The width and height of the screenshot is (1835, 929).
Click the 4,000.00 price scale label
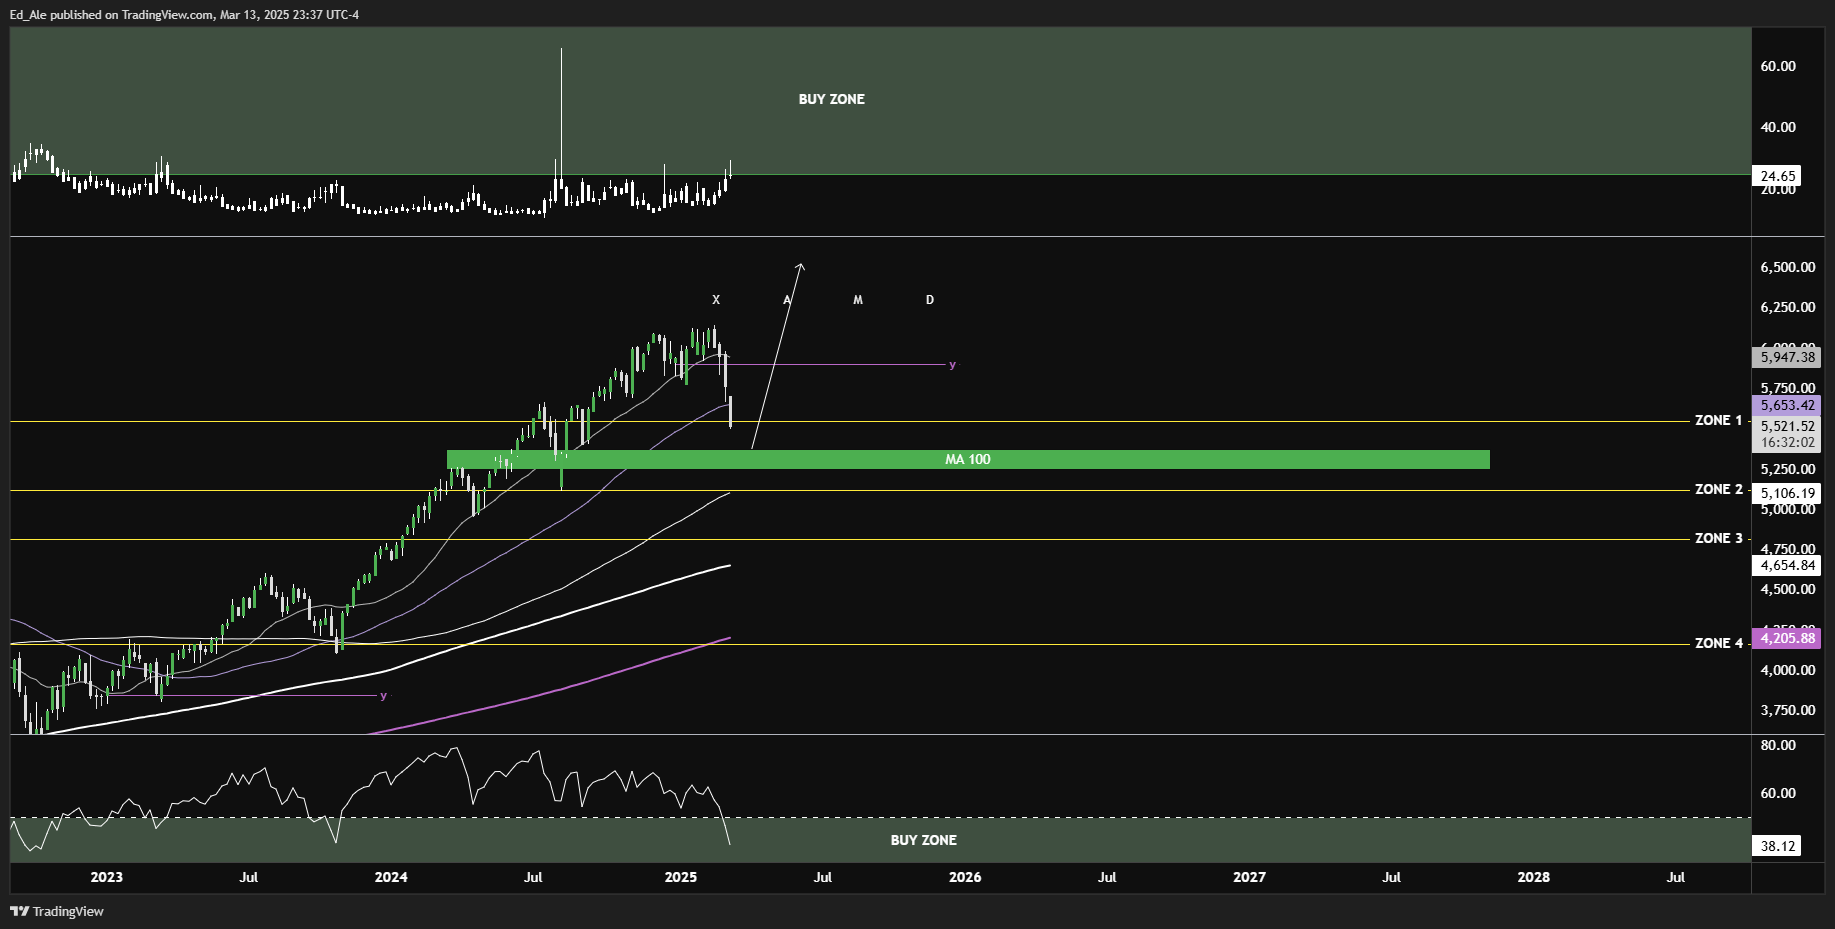click(1787, 670)
